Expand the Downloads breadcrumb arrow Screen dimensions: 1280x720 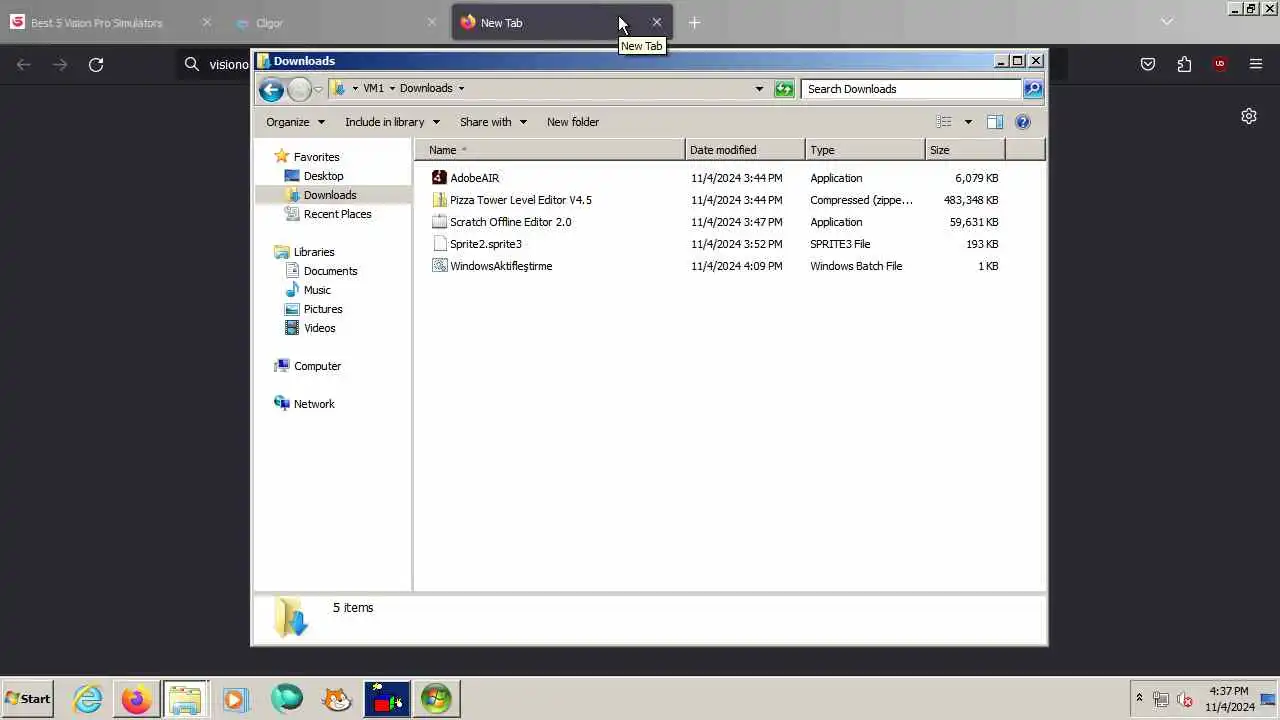pyautogui.click(x=461, y=88)
